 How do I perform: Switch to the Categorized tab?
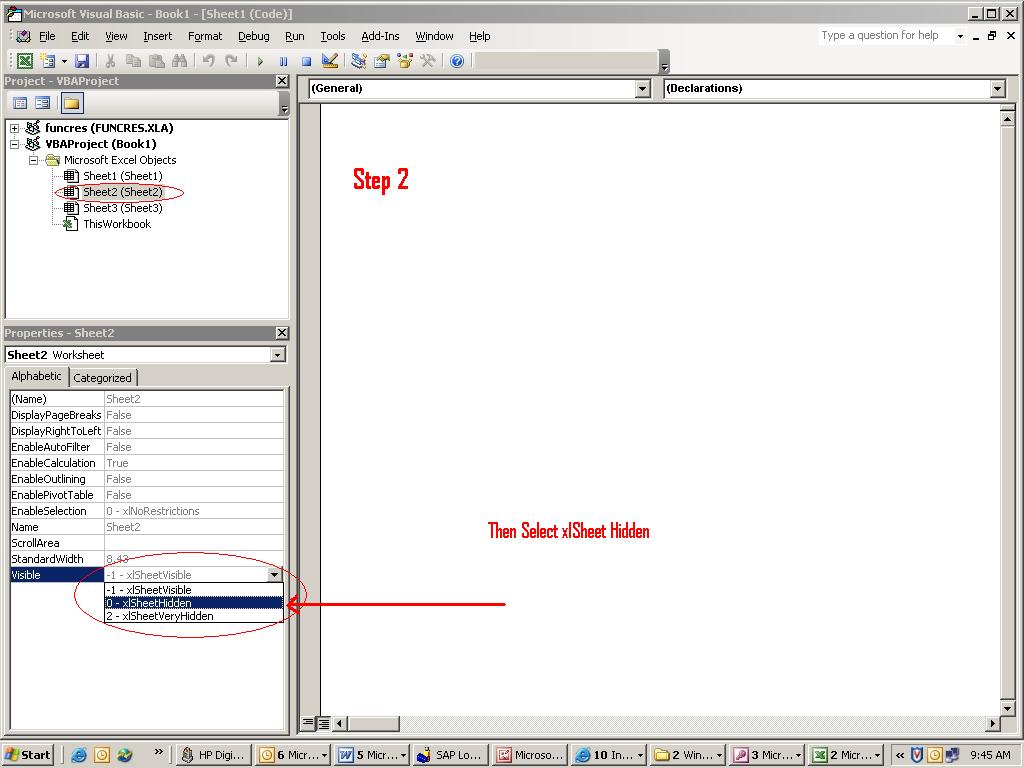[x=103, y=377]
